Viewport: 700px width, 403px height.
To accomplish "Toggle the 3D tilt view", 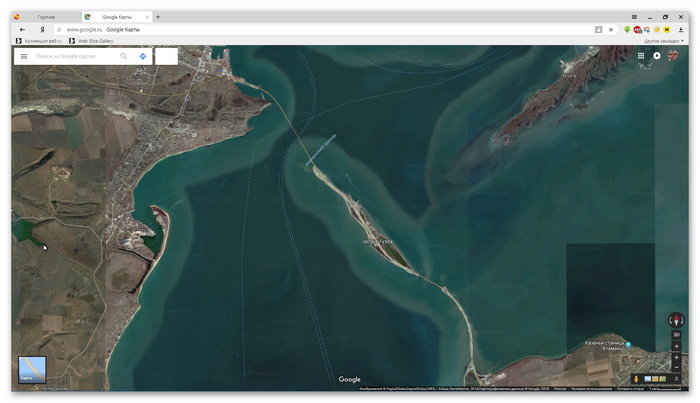I will [x=676, y=334].
